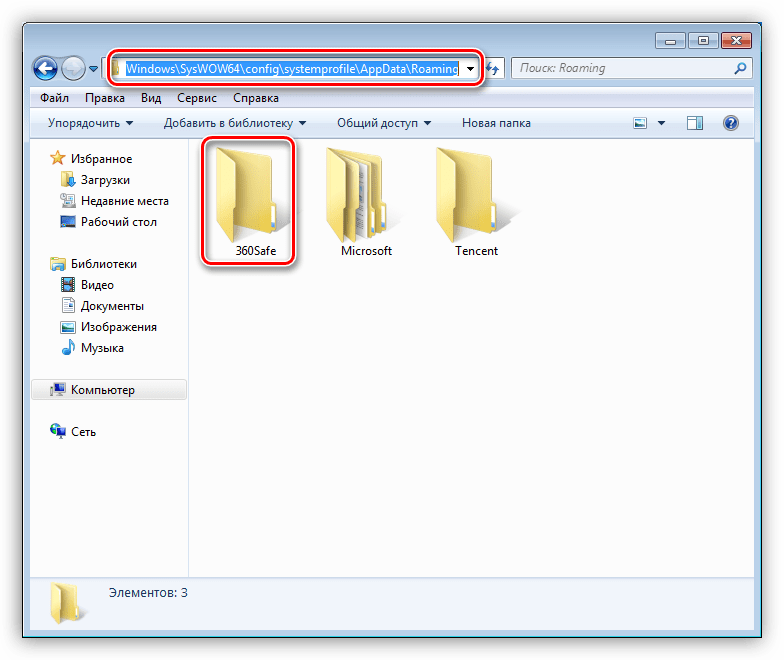Viewport: 784px width, 660px height.
Task: Click the Рабочий стол icon
Action: click(x=68, y=221)
